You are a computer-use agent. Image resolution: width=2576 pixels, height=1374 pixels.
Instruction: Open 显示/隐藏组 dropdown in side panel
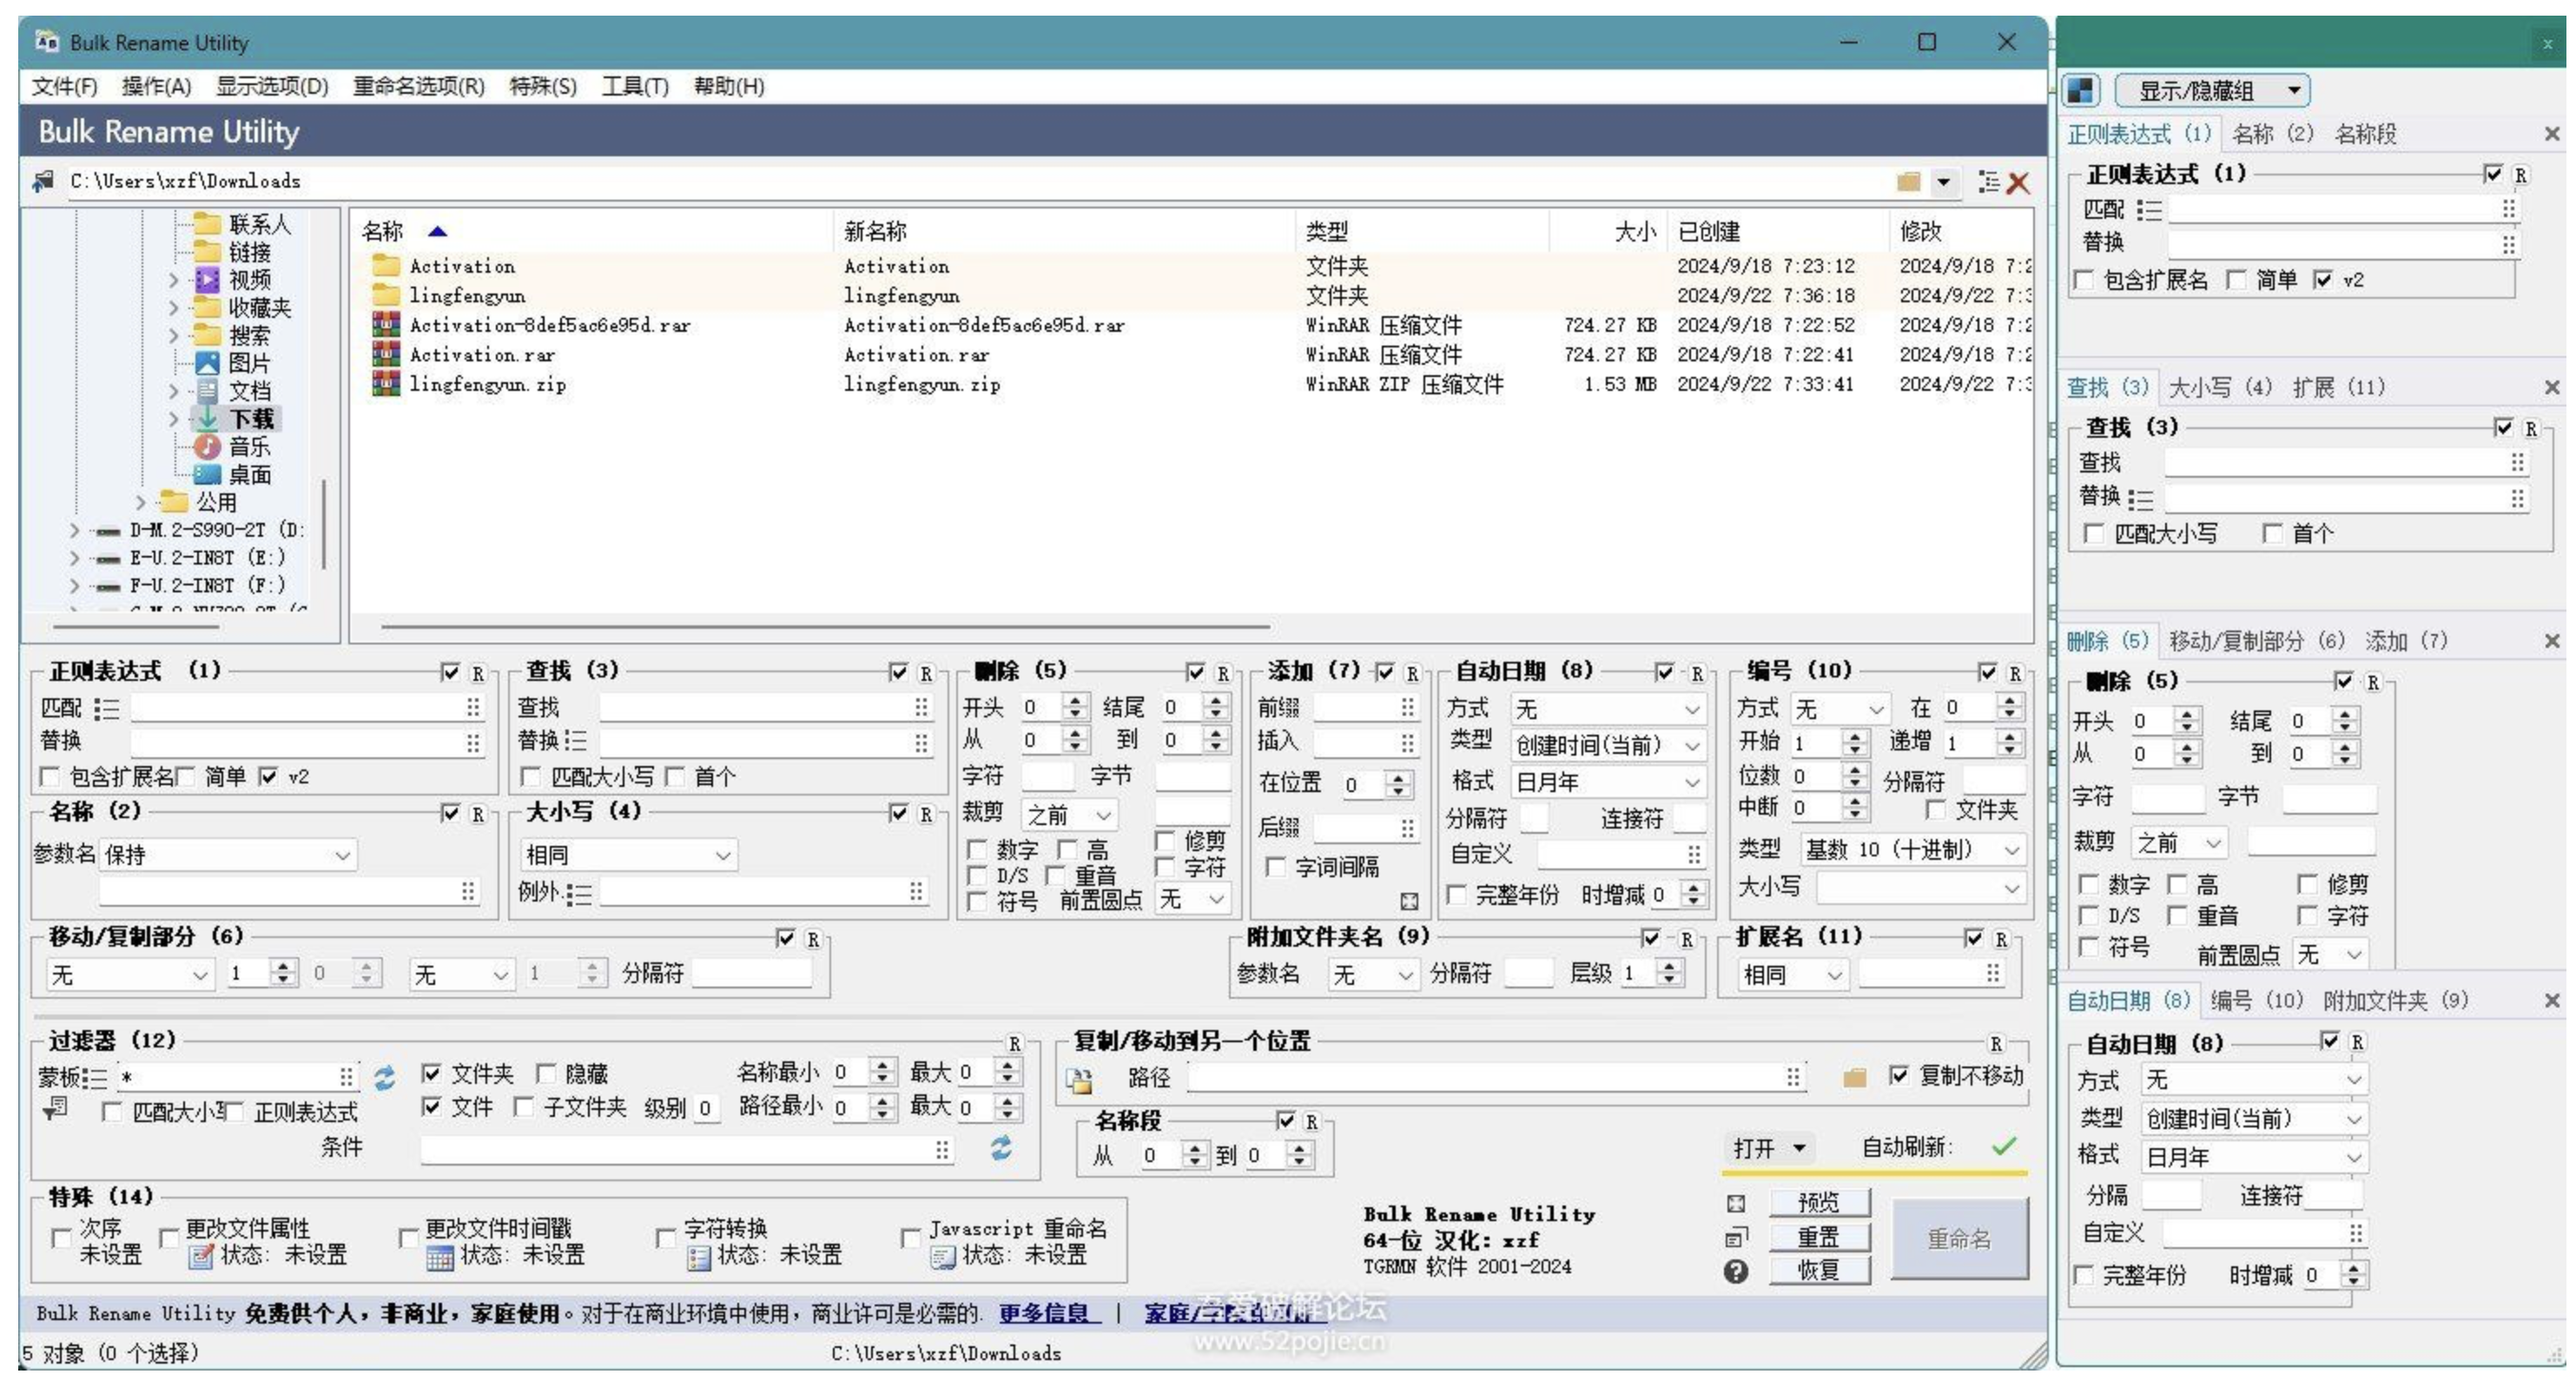[x=2212, y=91]
